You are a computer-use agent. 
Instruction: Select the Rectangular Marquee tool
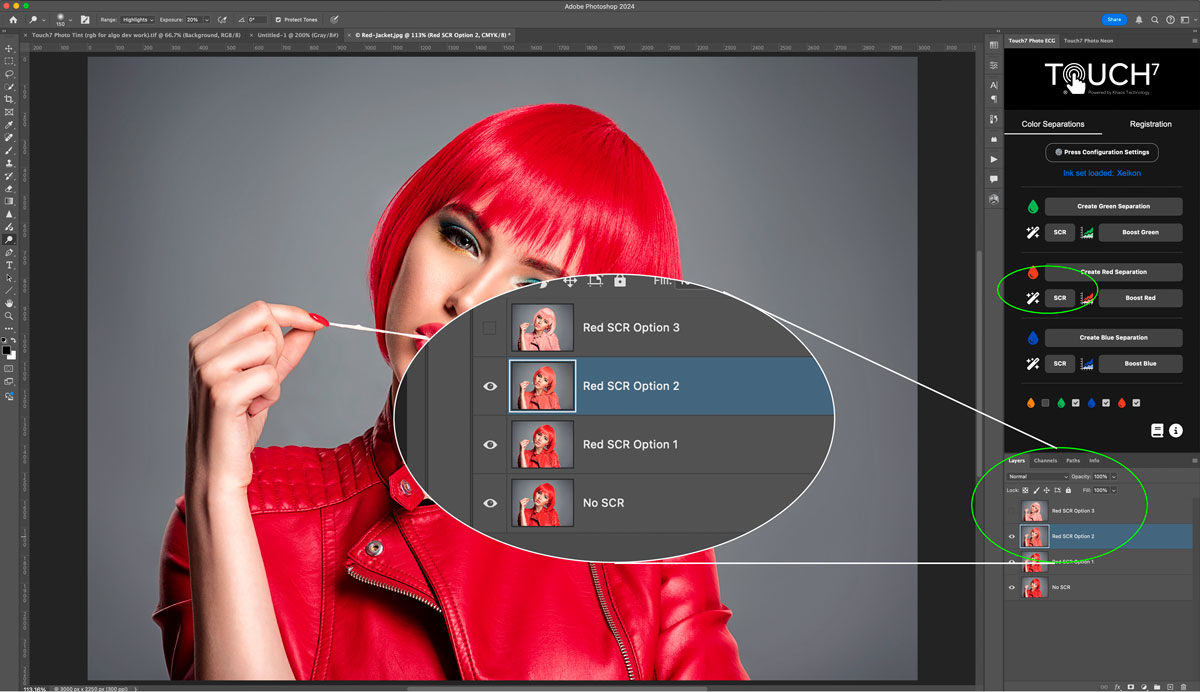click(9, 61)
